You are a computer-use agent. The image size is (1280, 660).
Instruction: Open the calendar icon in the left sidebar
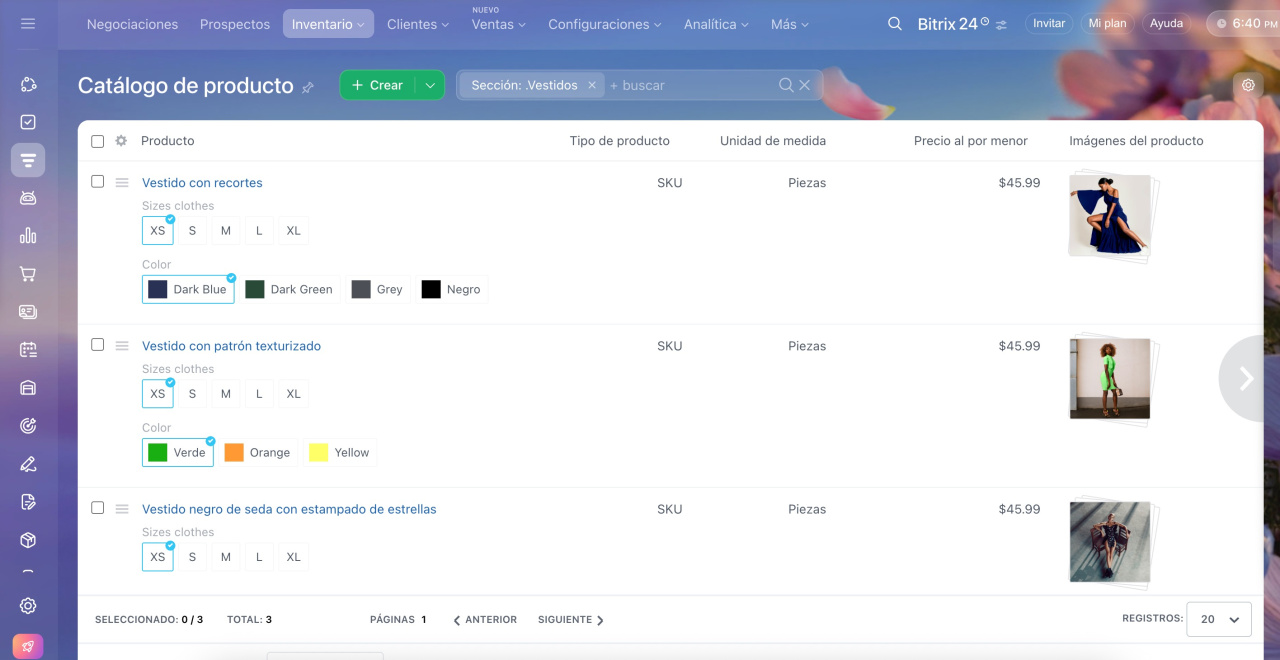28,350
